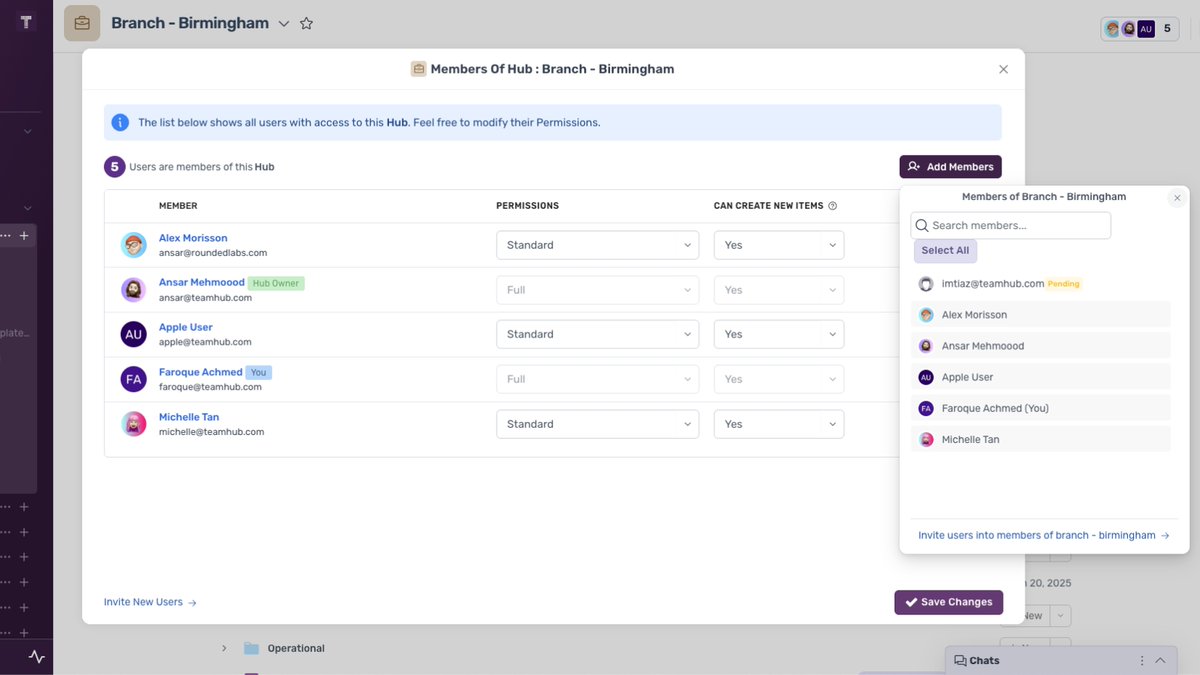Screen dimensions: 1200x675
Task: Click the Save Changes button
Action: click(x=949, y=602)
